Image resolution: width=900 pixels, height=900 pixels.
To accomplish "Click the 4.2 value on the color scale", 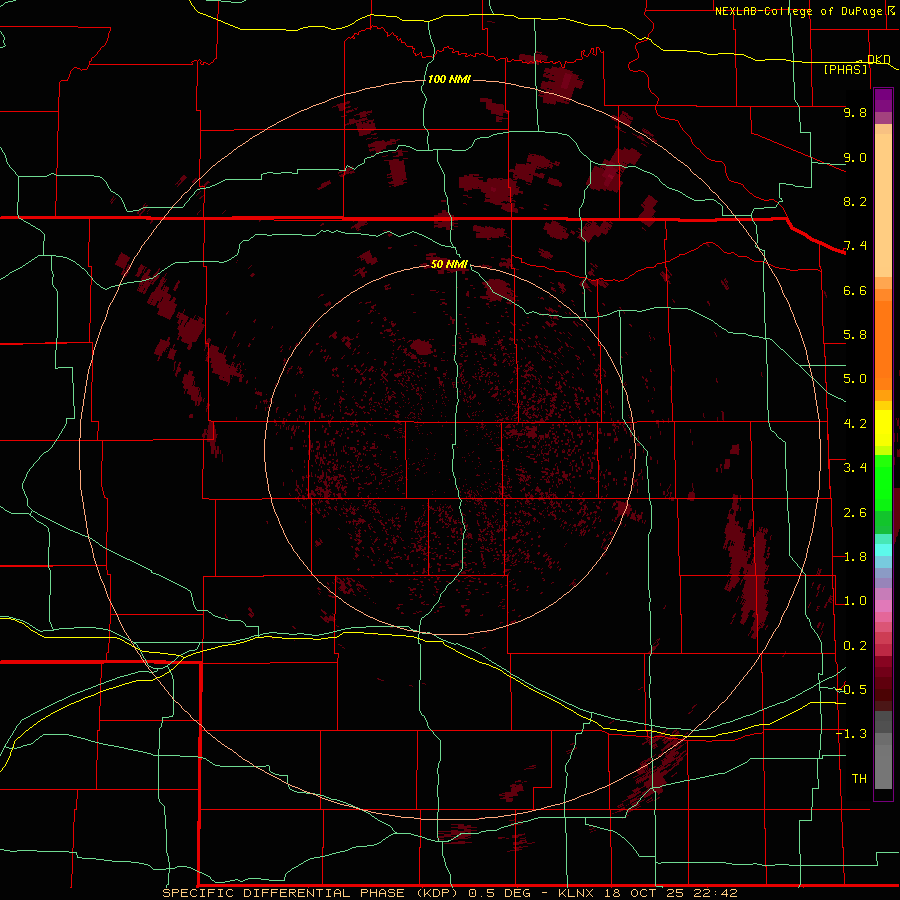I will [x=855, y=424].
